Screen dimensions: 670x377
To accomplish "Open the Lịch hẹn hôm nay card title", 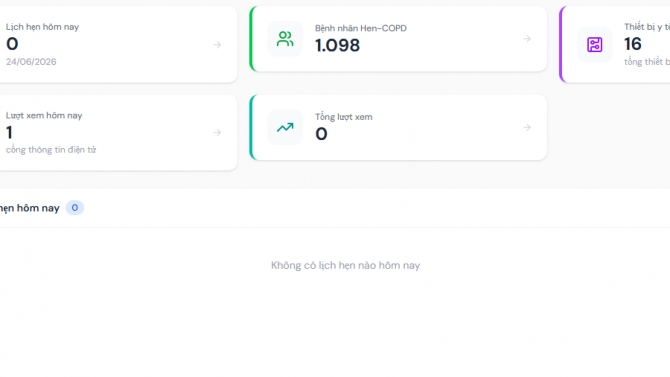I will point(42,27).
